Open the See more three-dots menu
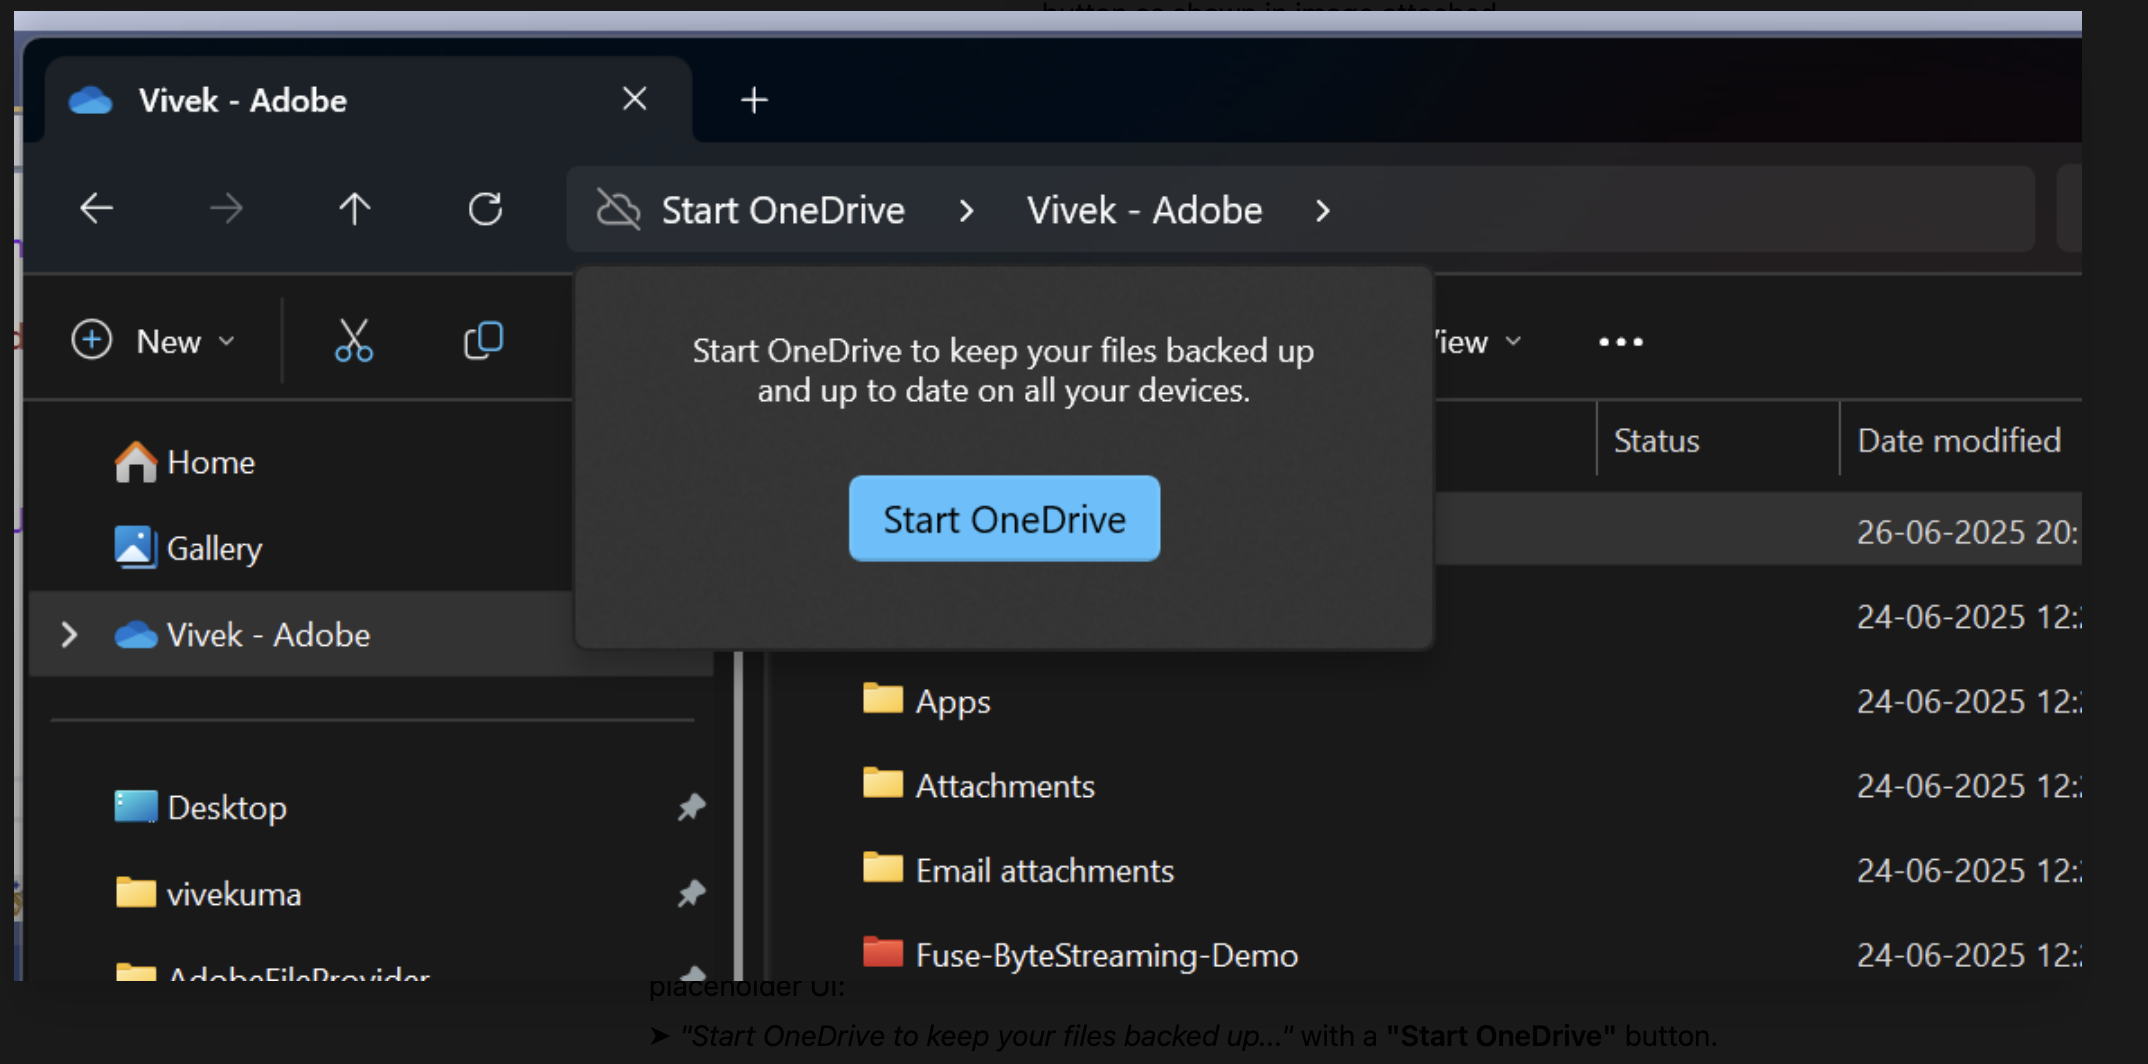Viewport: 2148px width, 1064px height. (1620, 342)
